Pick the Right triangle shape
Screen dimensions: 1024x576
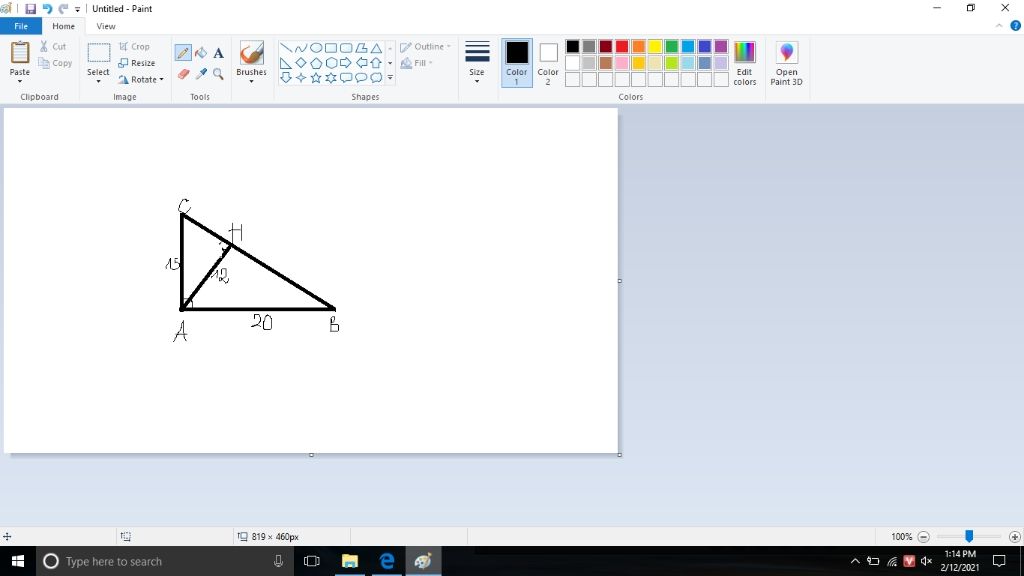pyautogui.click(x=285, y=63)
